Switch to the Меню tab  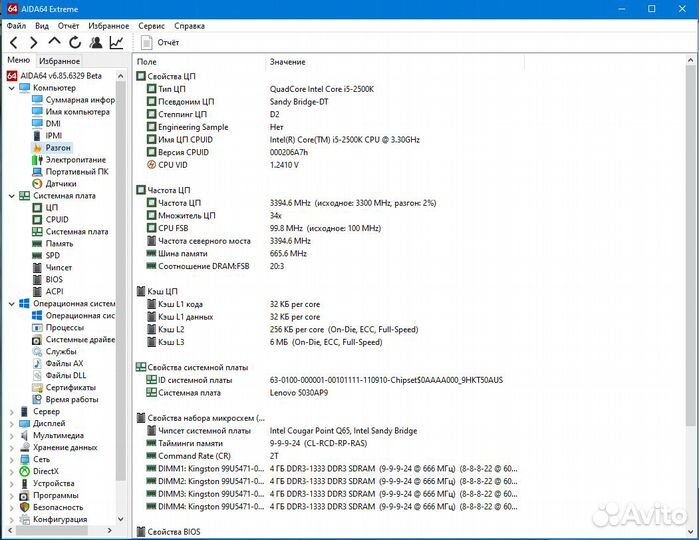click(x=19, y=60)
